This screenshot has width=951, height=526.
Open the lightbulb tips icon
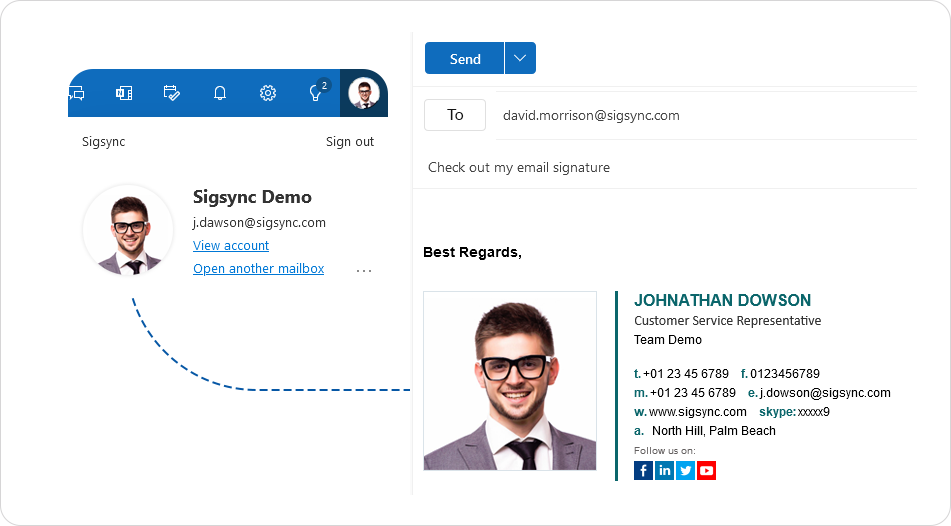coord(316,93)
